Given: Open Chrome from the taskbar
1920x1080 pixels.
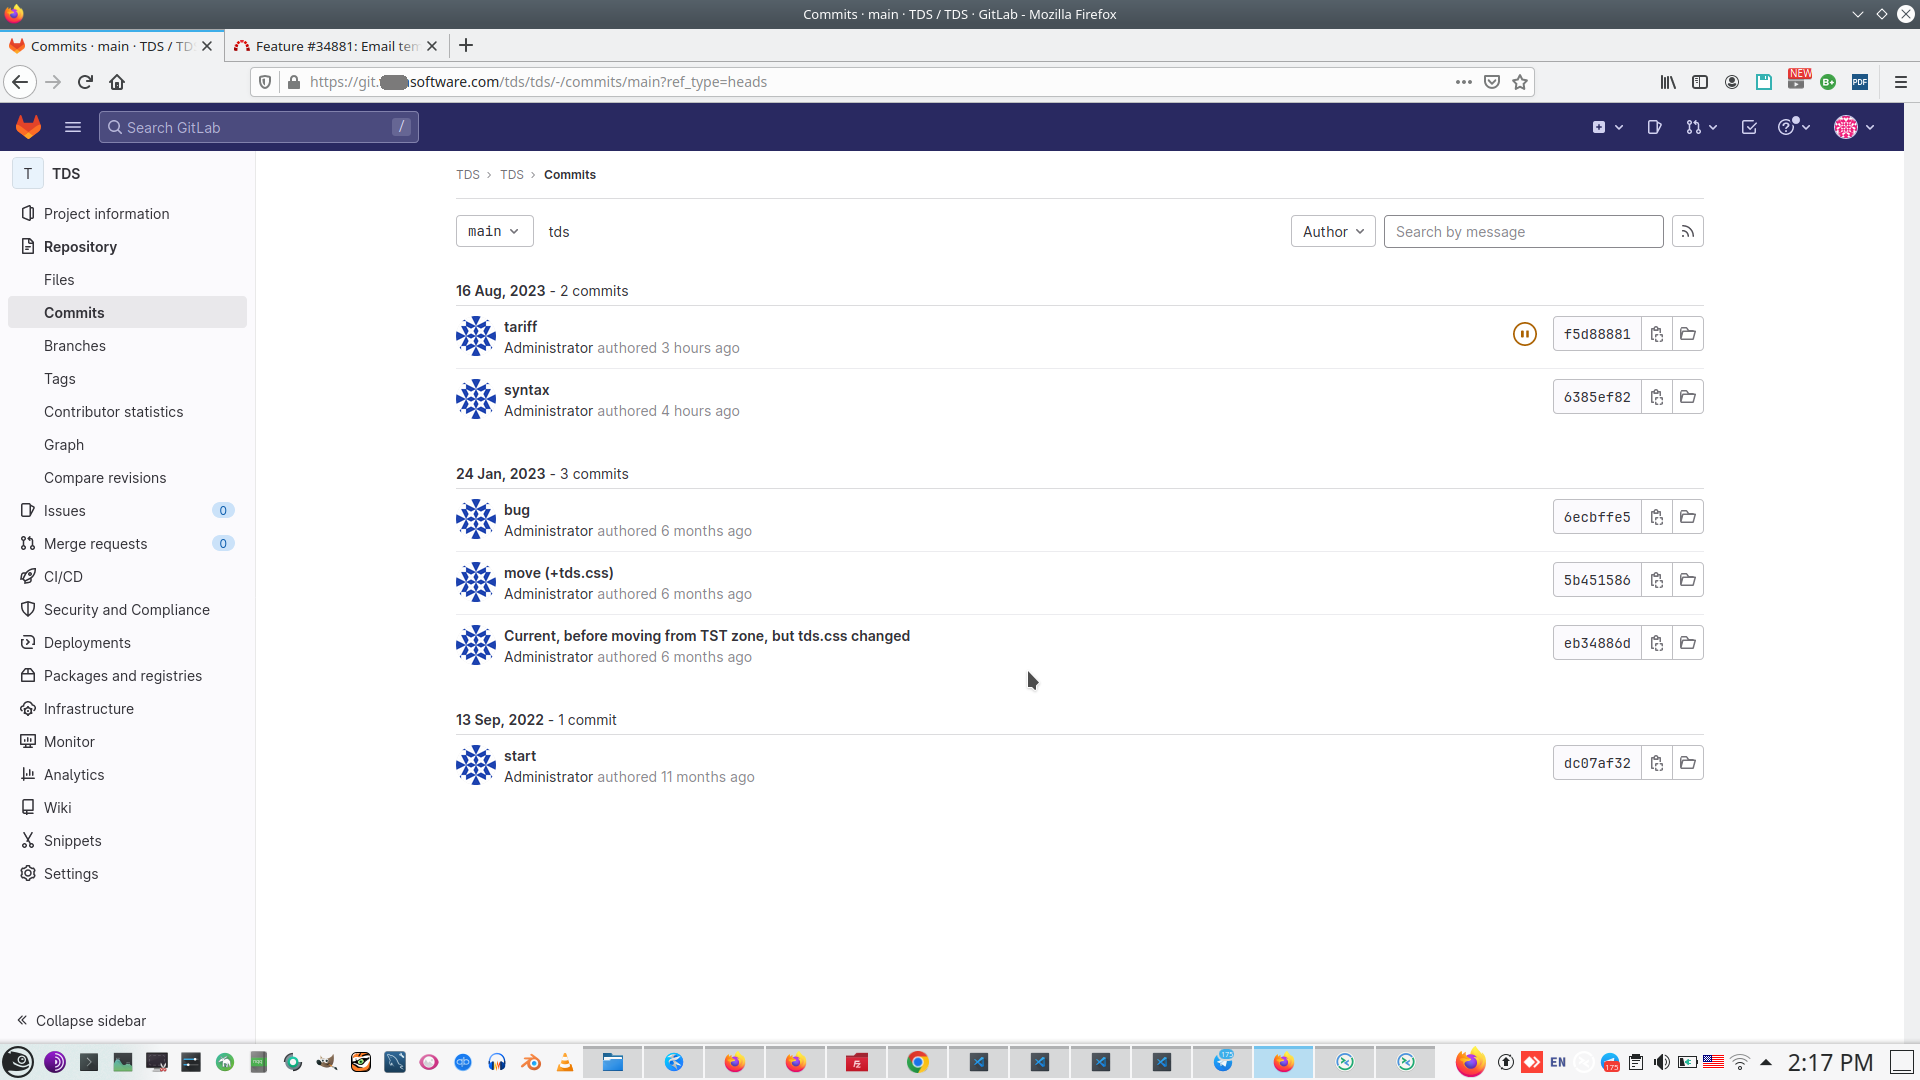Looking at the screenshot, I should [x=917, y=1062].
